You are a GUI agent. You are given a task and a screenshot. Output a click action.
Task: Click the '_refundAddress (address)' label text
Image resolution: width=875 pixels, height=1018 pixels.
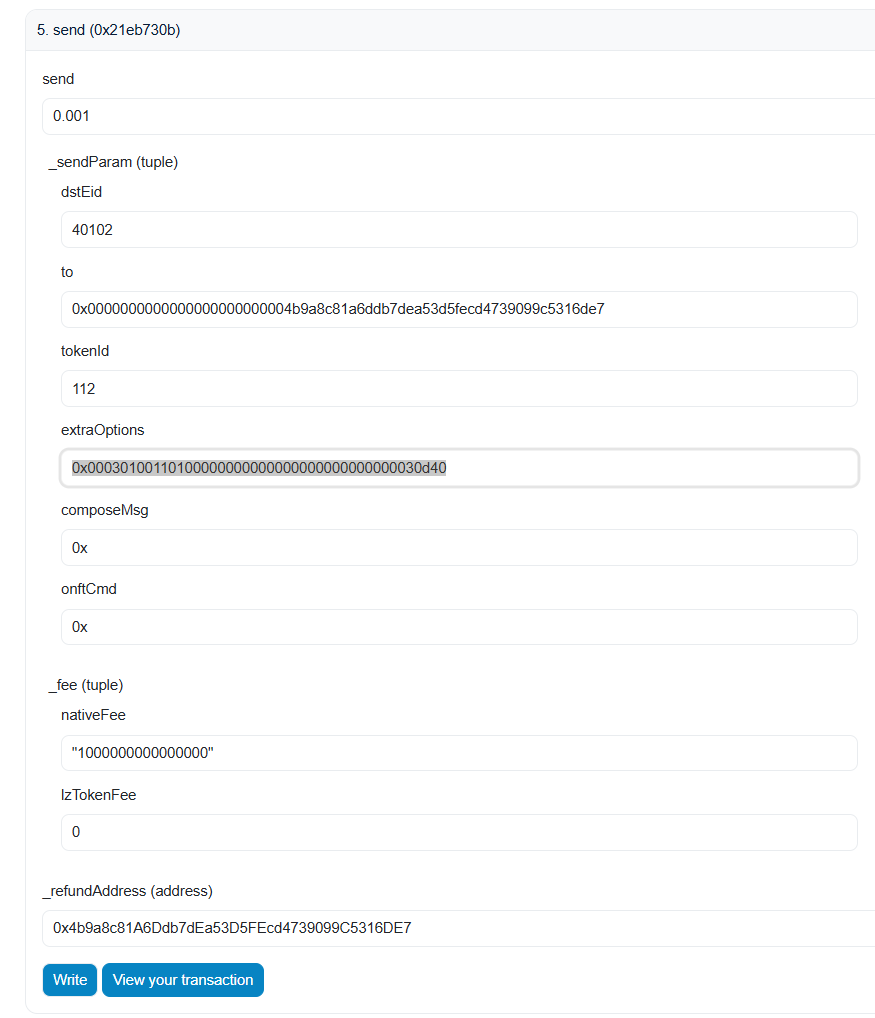coord(127,890)
